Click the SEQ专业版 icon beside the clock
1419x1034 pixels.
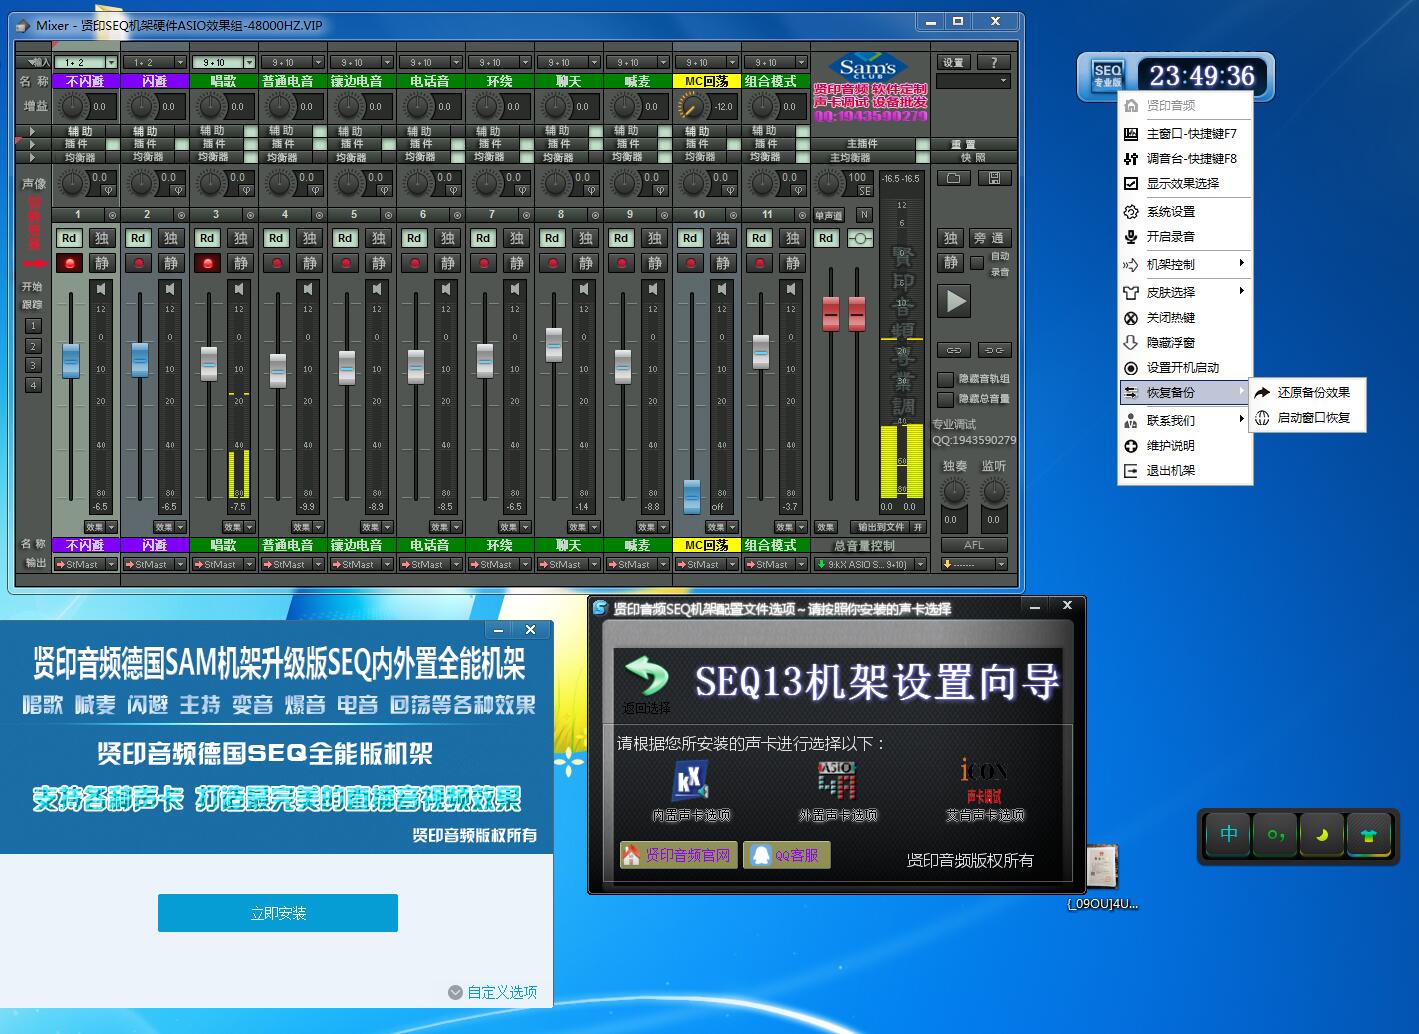coord(1106,74)
